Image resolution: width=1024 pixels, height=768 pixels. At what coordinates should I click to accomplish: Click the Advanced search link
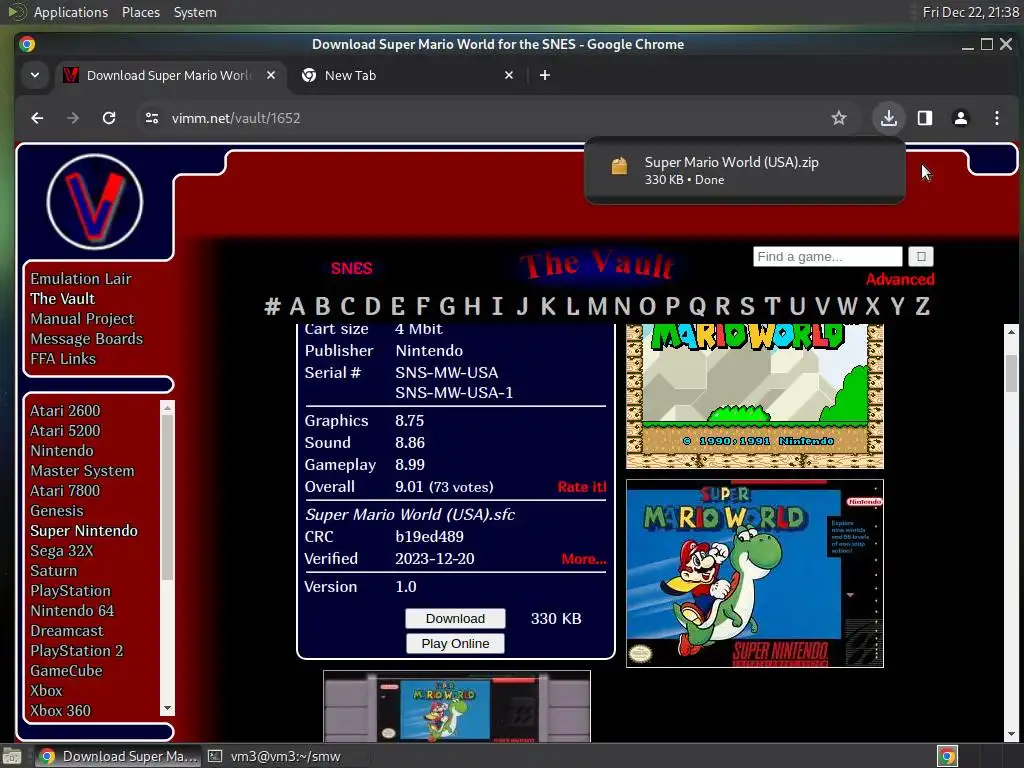coord(900,280)
